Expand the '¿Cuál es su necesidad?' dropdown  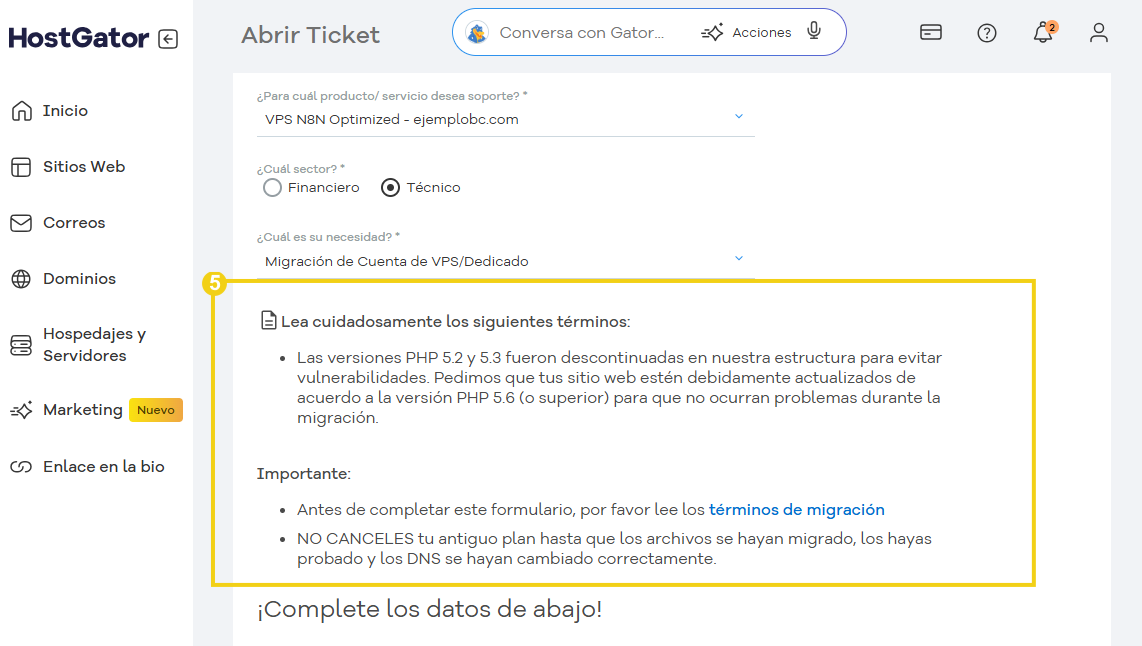click(x=739, y=257)
